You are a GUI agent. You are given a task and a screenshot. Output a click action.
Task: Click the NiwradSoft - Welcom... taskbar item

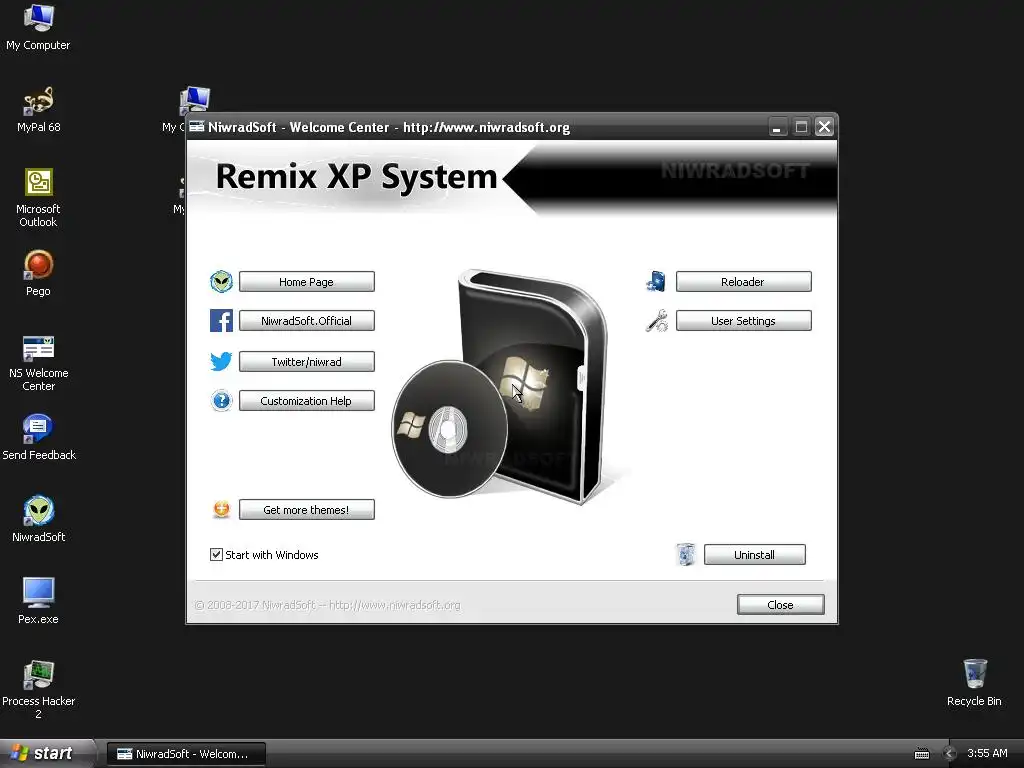pyautogui.click(x=186, y=754)
